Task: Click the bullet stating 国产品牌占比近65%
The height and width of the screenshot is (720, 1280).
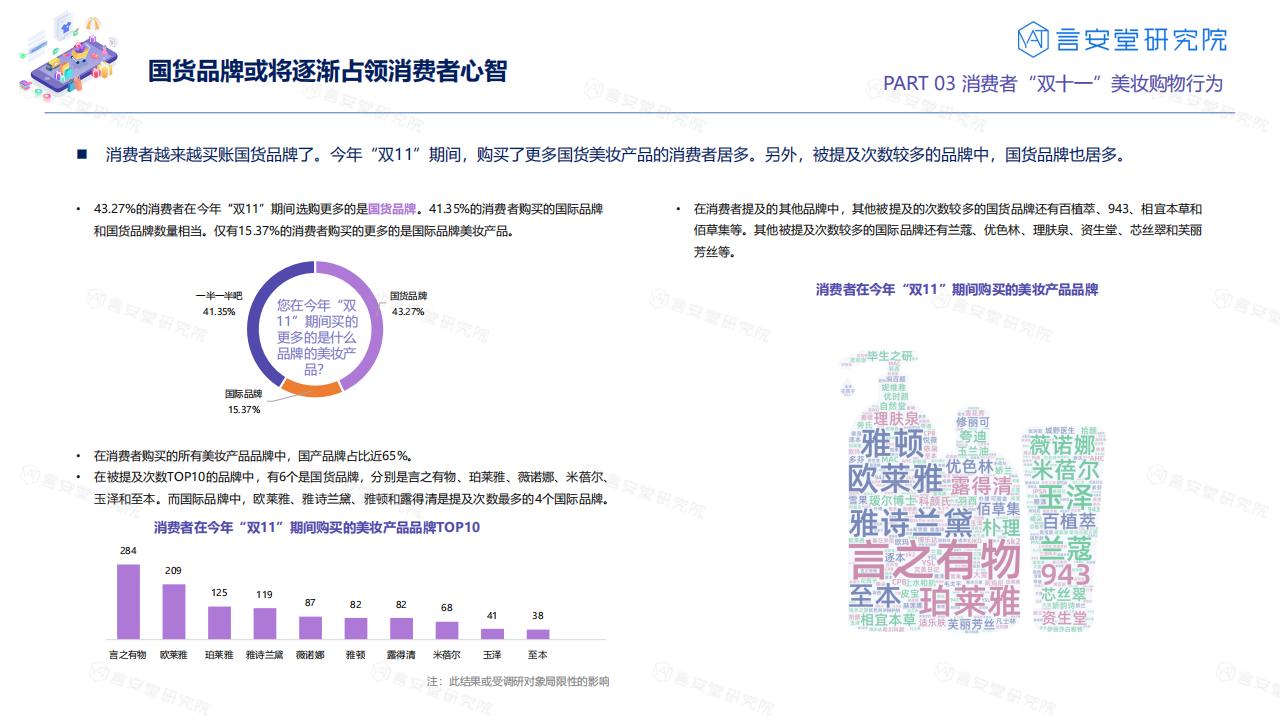Action: click(x=253, y=455)
